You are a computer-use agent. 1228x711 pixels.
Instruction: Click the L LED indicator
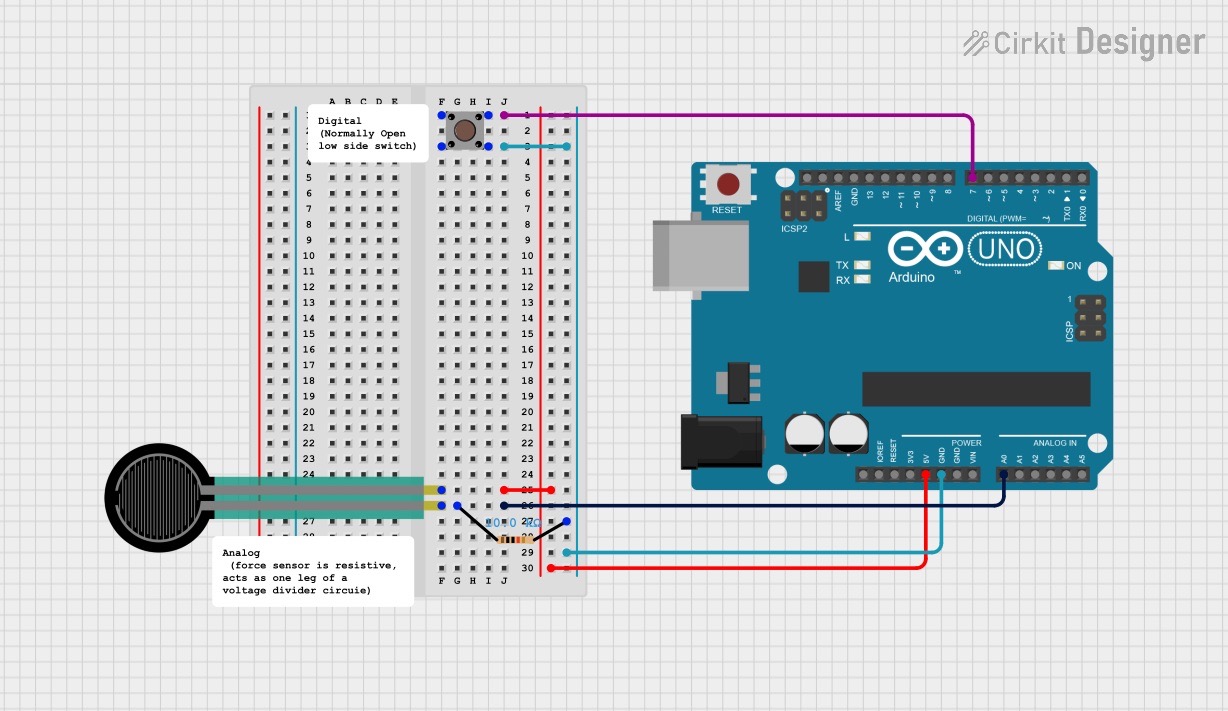(864, 237)
